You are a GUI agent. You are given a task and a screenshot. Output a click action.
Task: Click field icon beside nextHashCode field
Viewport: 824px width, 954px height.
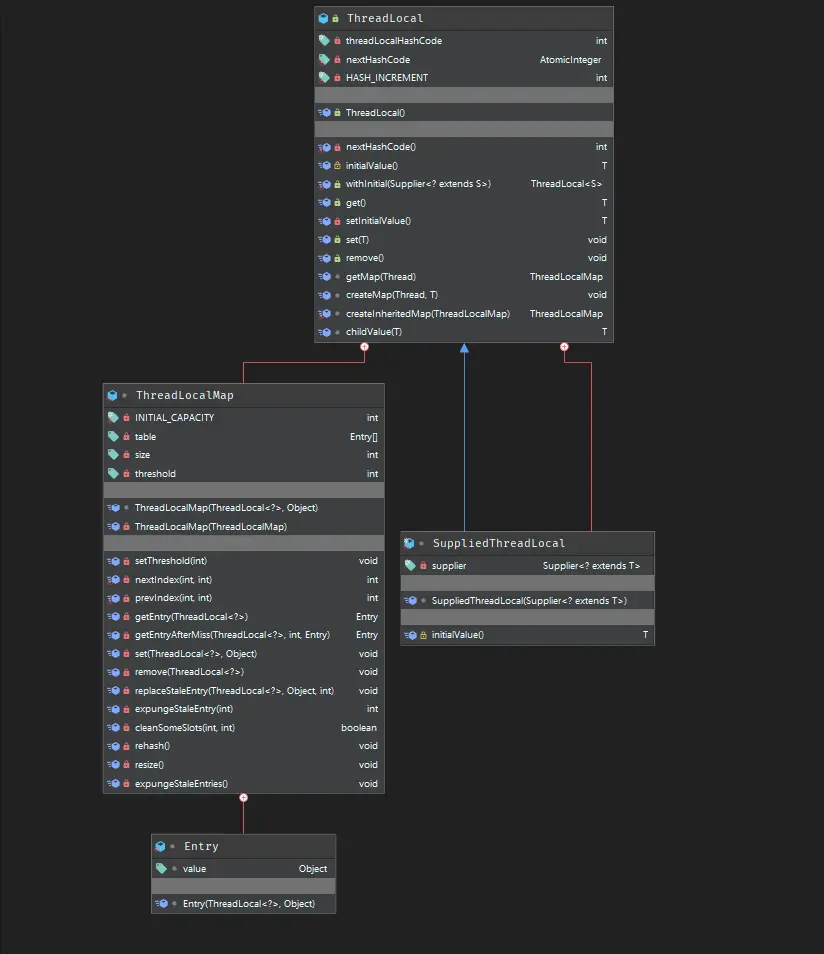(324, 60)
